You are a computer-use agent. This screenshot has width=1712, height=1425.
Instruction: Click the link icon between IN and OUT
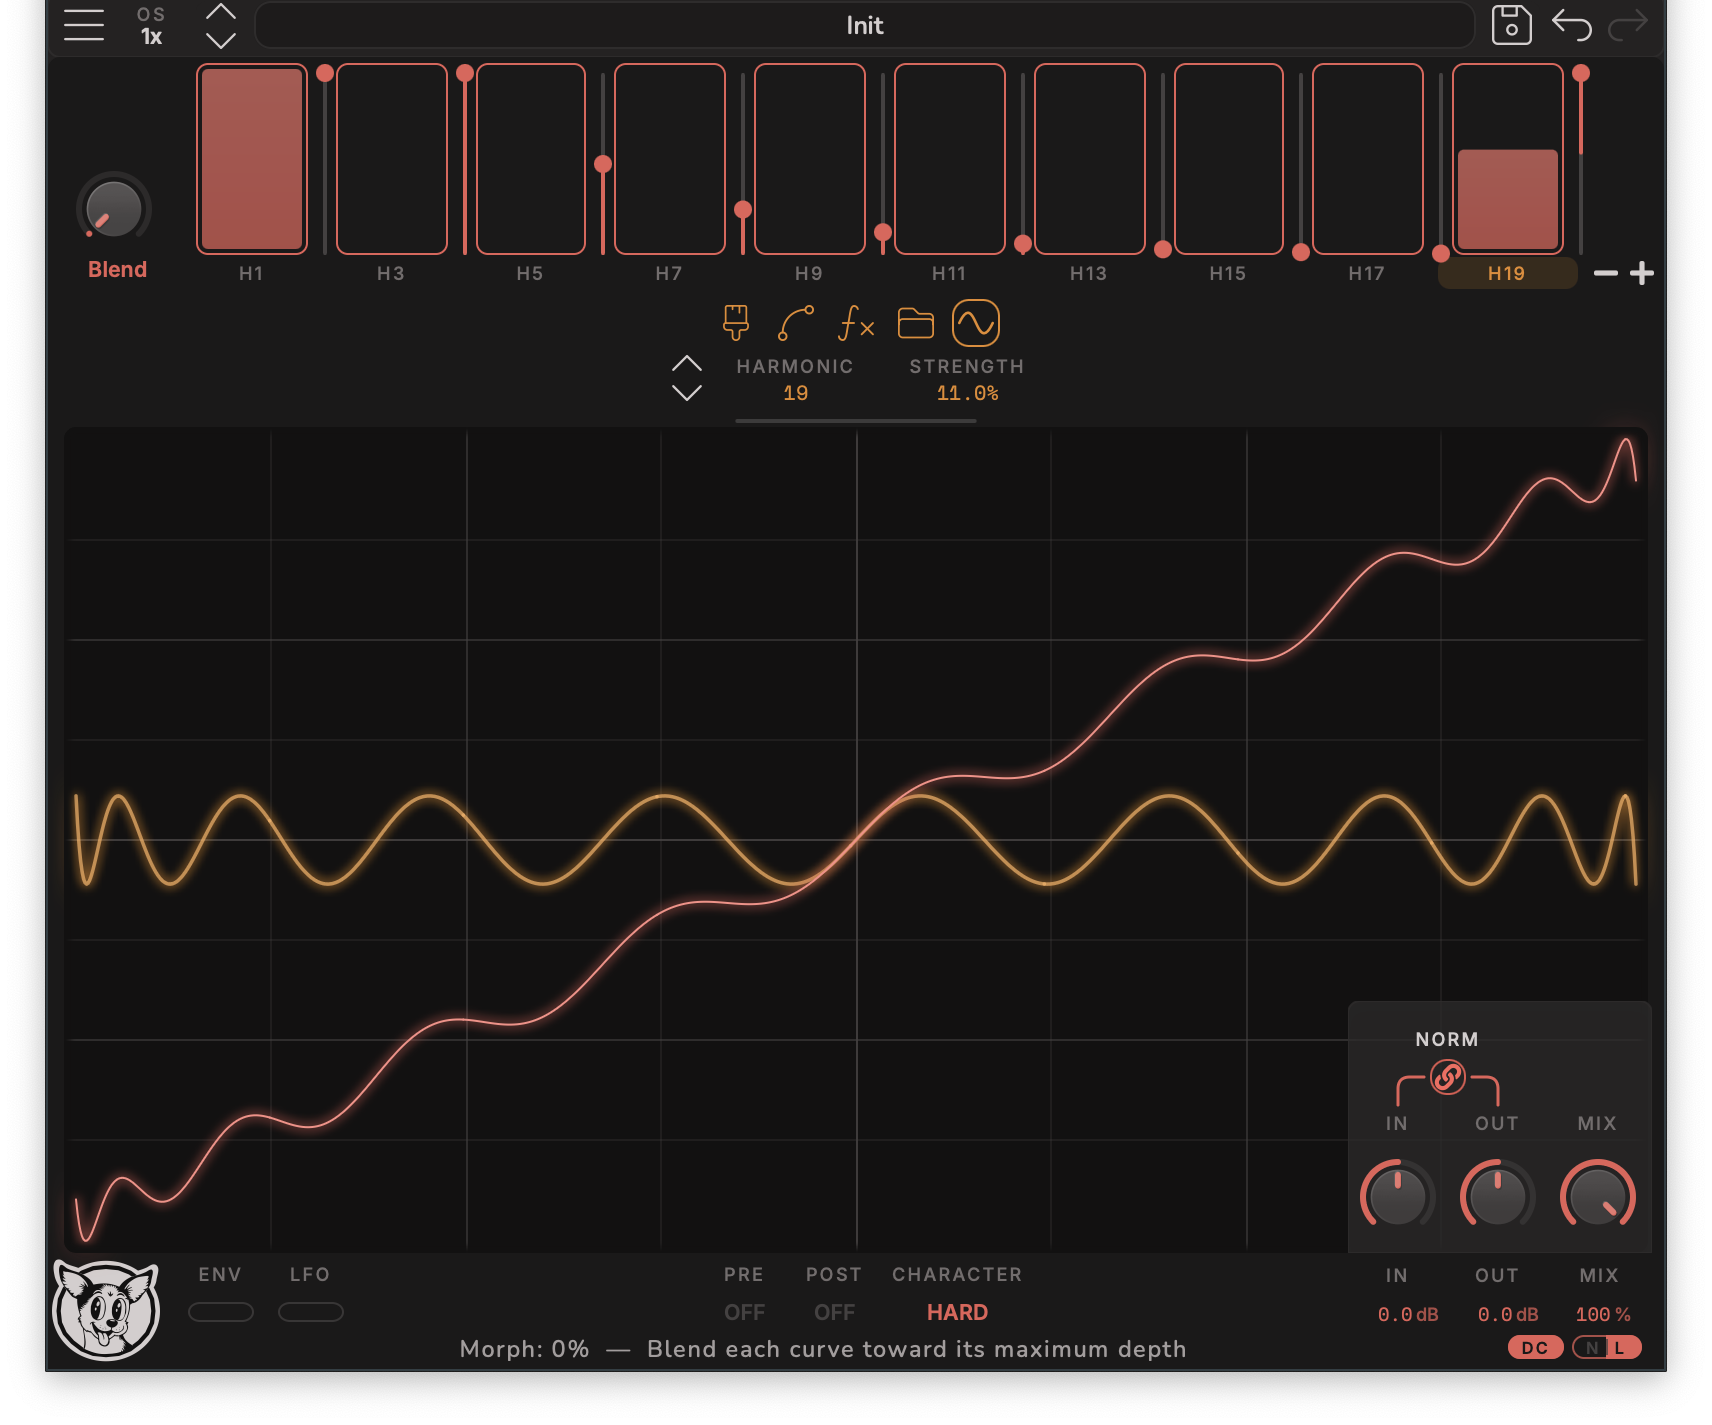click(x=1447, y=1077)
